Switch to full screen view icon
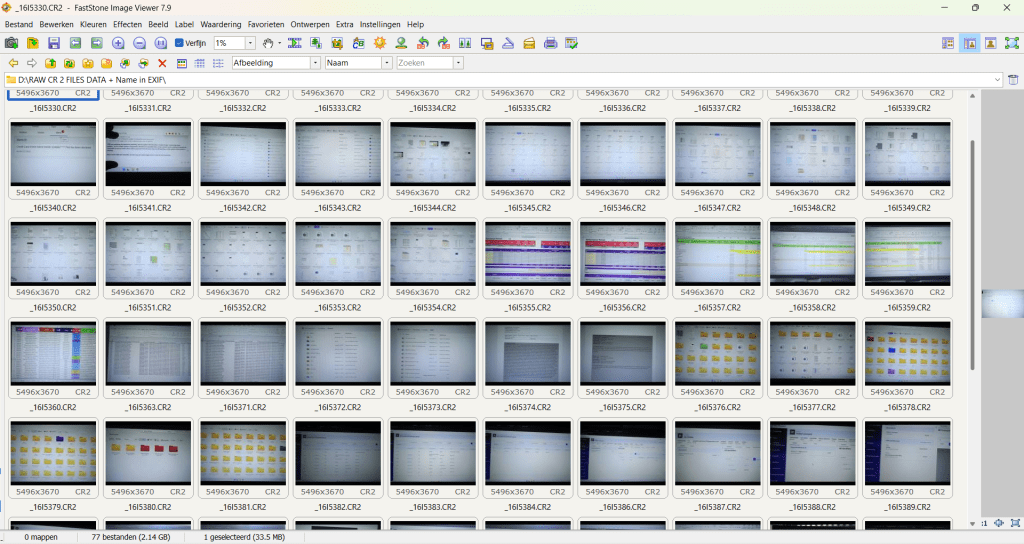The width and height of the screenshot is (1024, 544). pos(1011,43)
